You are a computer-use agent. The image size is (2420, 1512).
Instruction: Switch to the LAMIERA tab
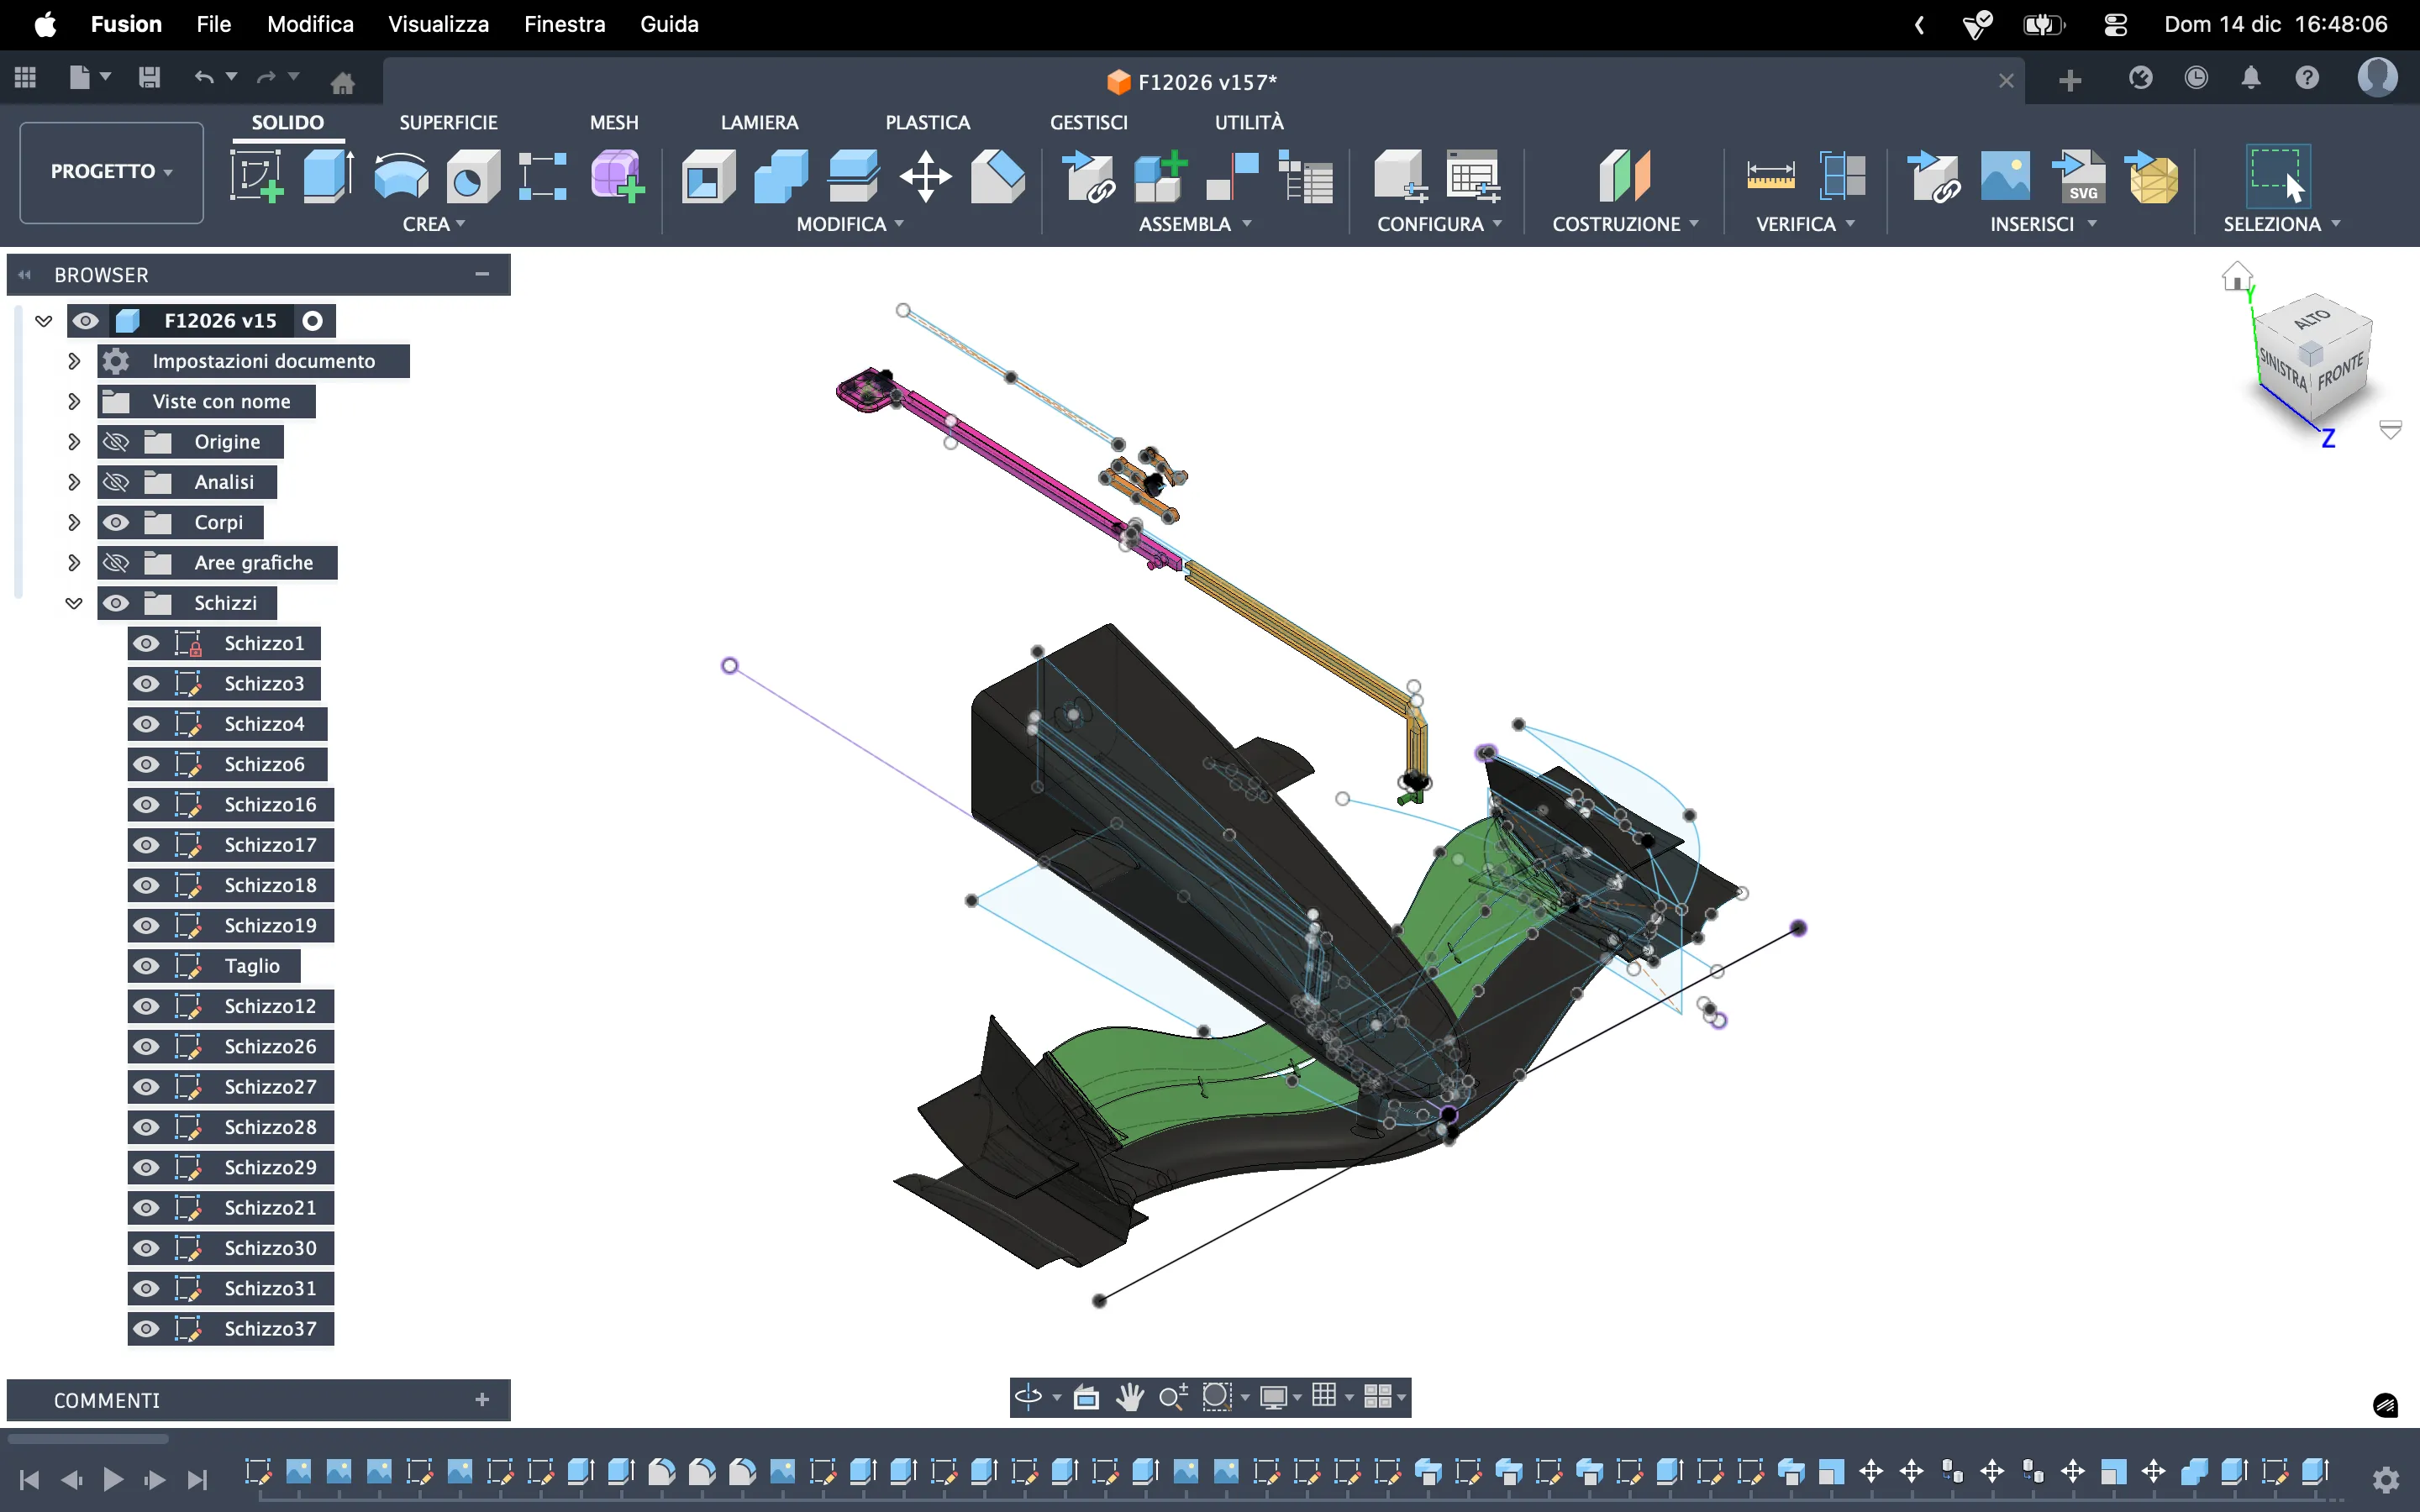pos(759,122)
